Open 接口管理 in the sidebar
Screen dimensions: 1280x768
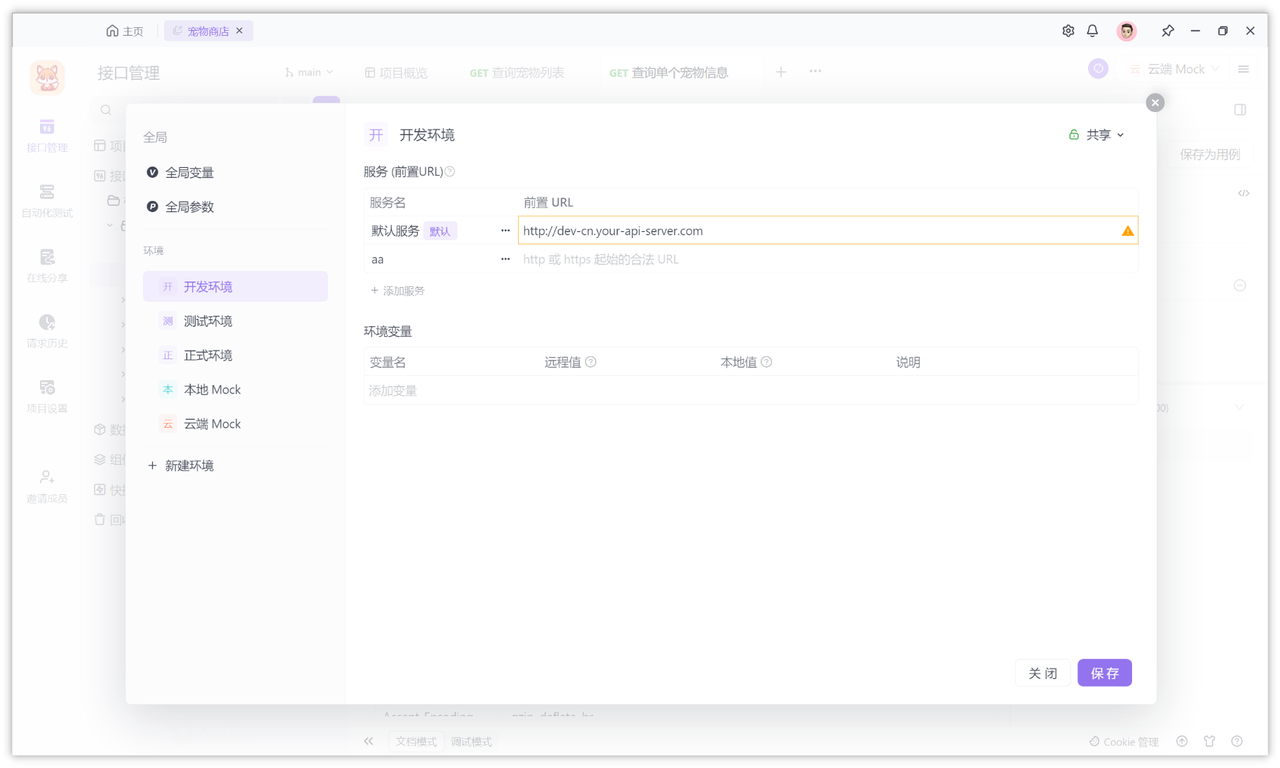pyautogui.click(x=47, y=135)
